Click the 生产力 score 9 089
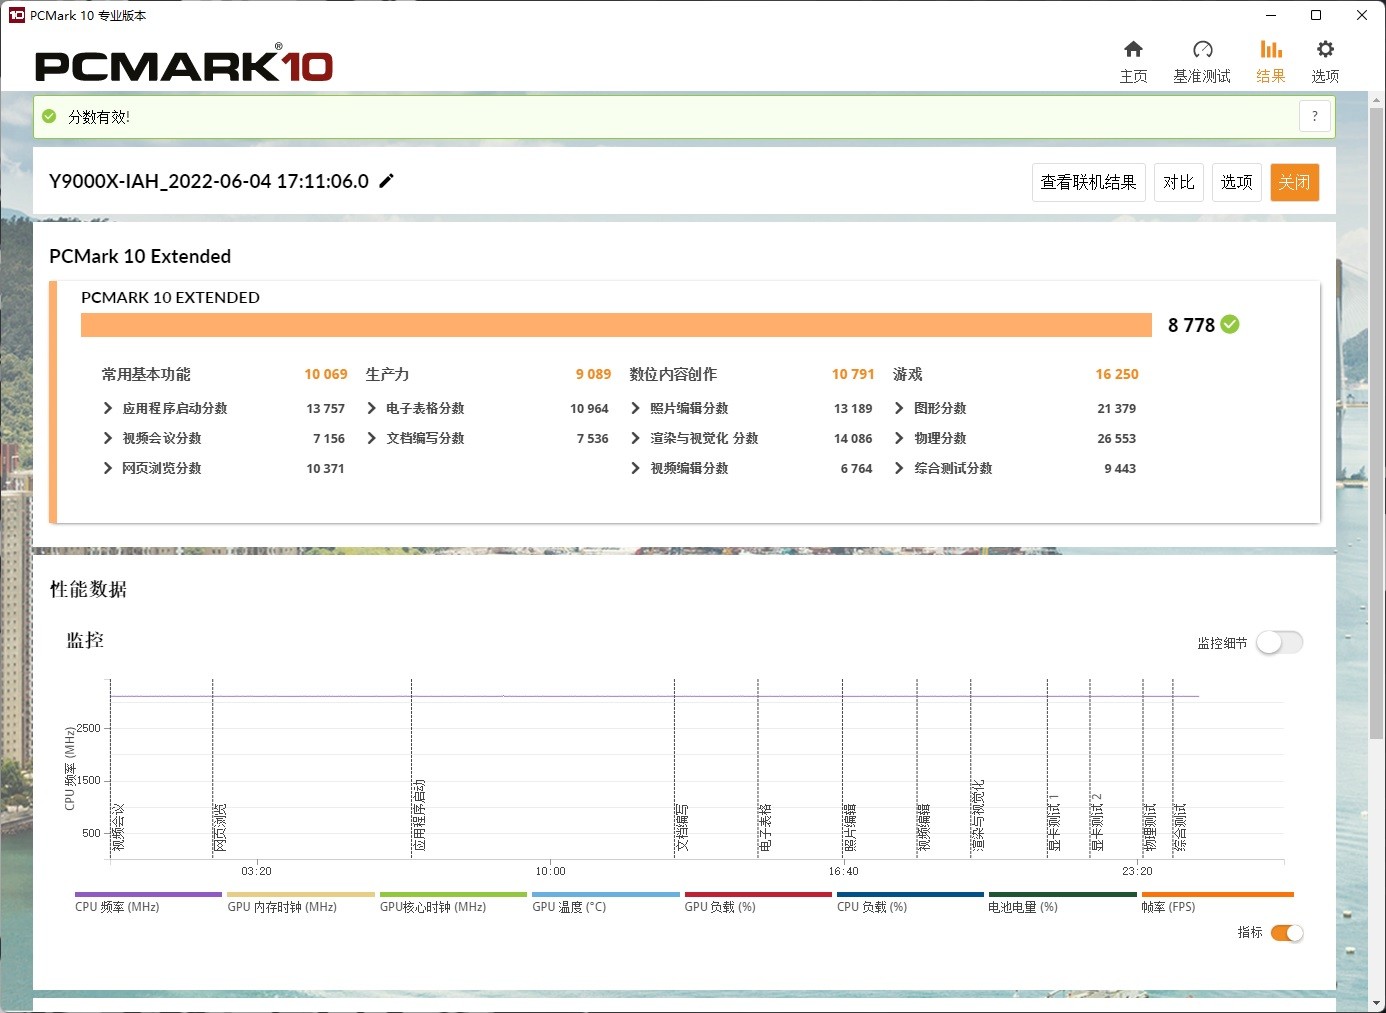This screenshot has width=1386, height=1013. [593, 374]
